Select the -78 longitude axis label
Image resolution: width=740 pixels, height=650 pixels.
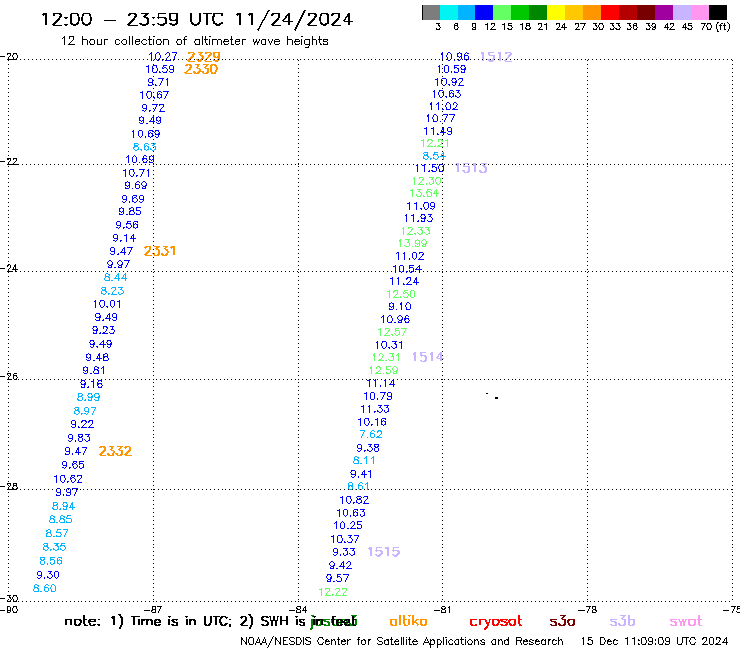(x=587, y=609)
